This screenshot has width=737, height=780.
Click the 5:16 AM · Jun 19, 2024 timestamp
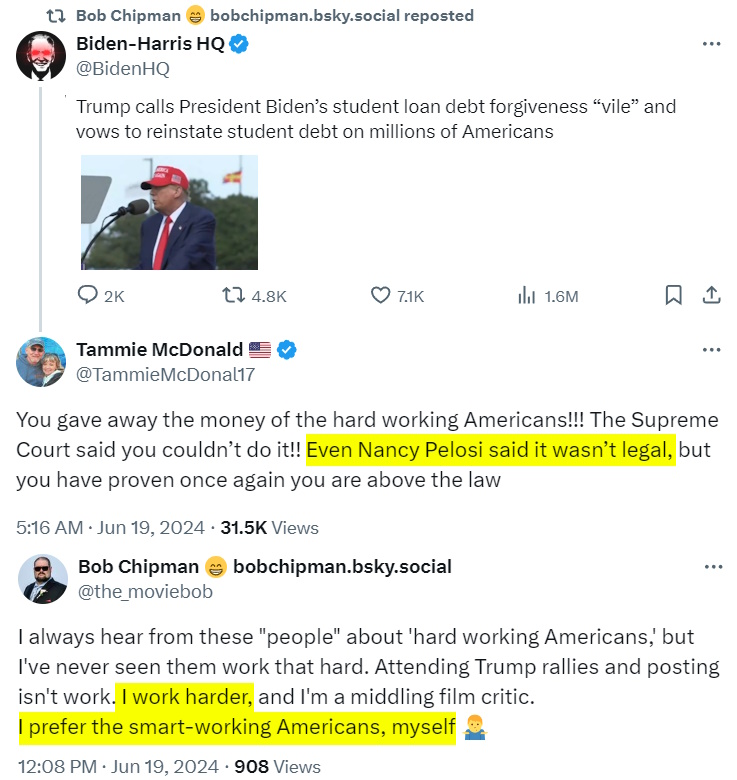(x=109, y=527)
